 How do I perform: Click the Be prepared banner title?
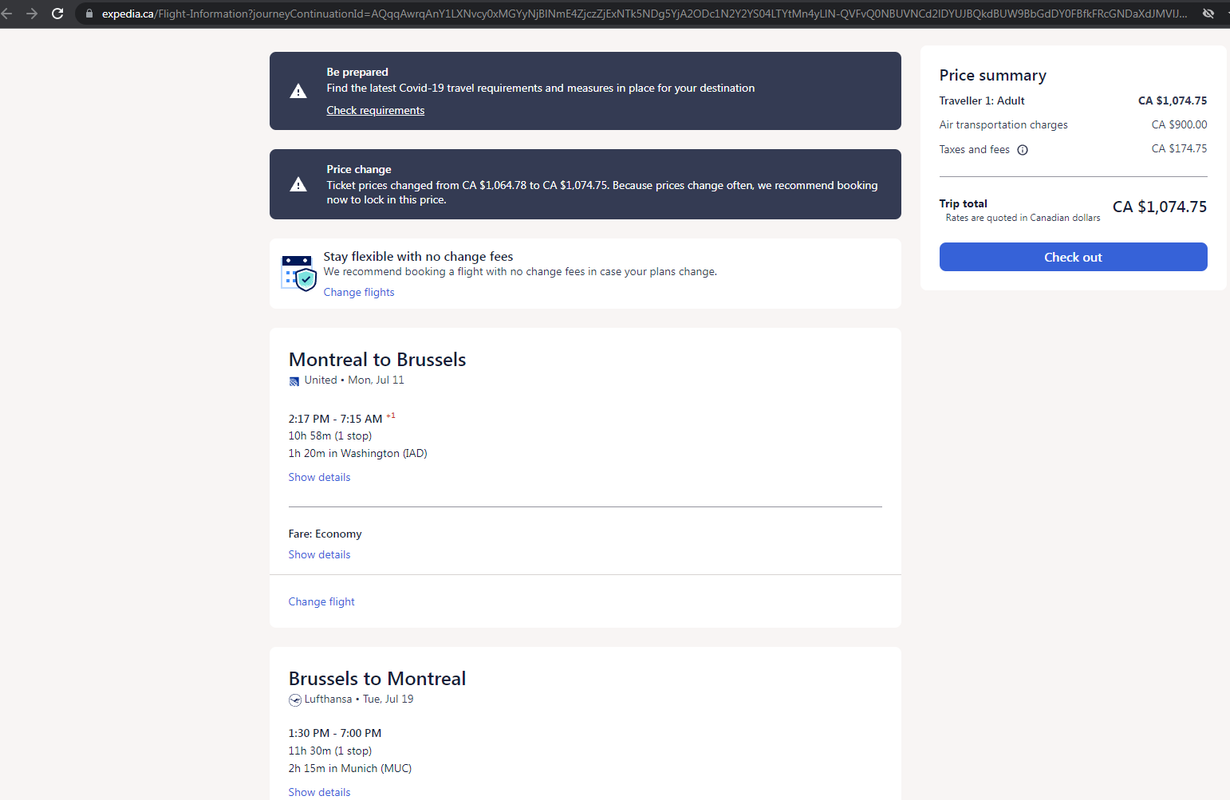[357, 72]
